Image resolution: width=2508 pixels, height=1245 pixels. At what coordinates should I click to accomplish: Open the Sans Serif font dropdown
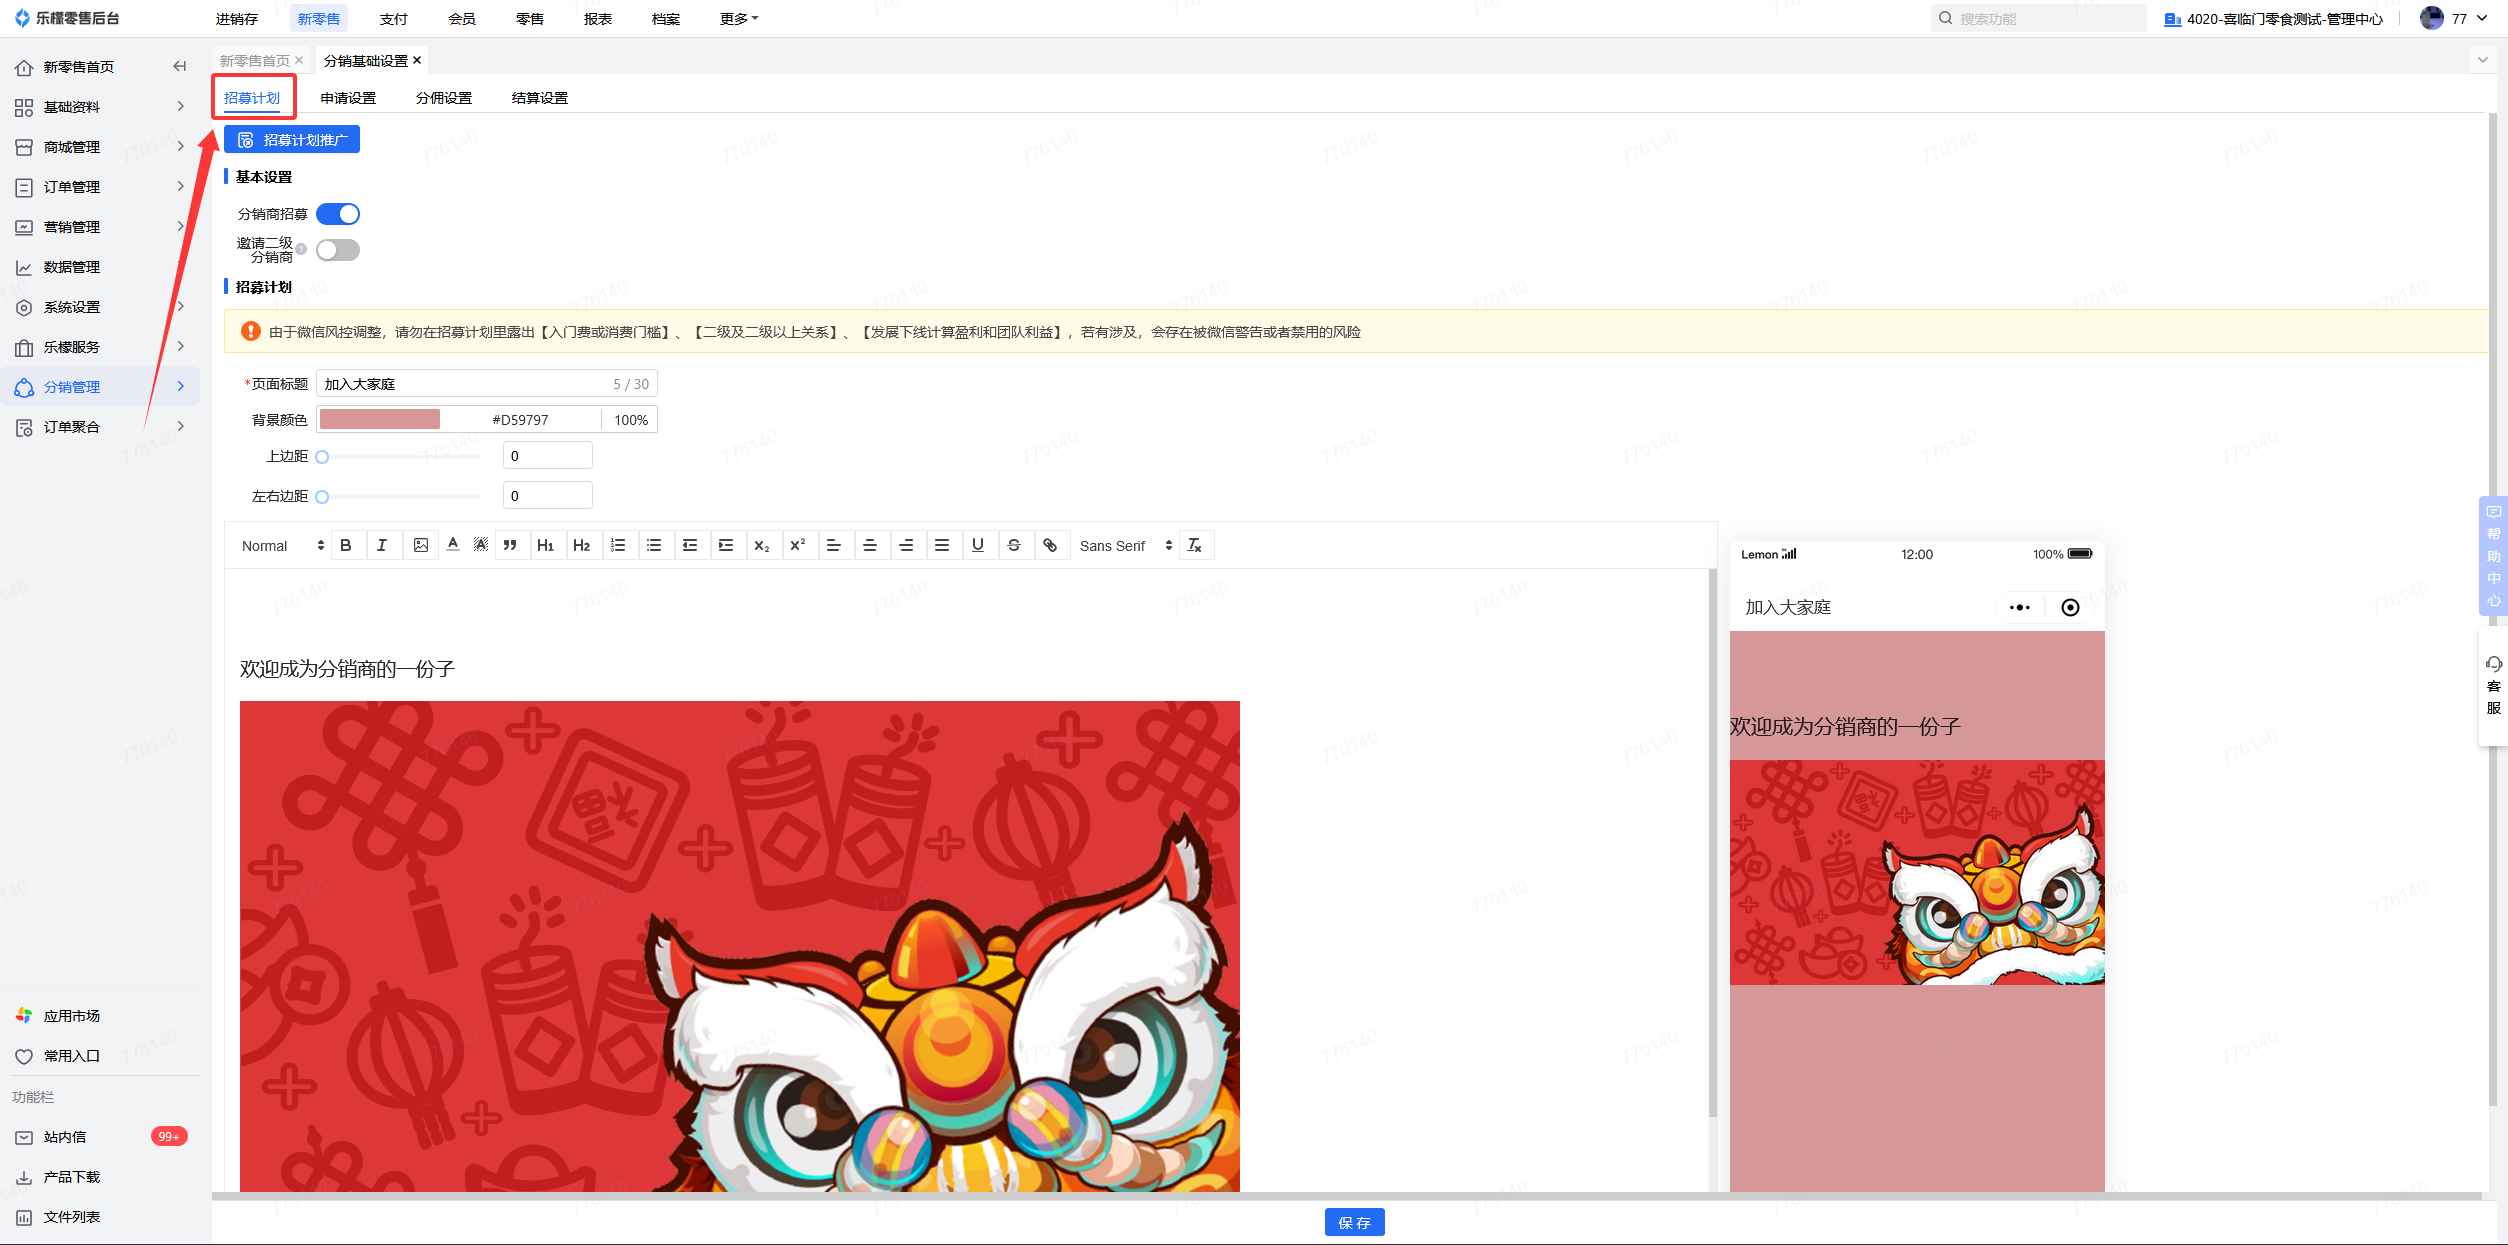pos(1125,545)
